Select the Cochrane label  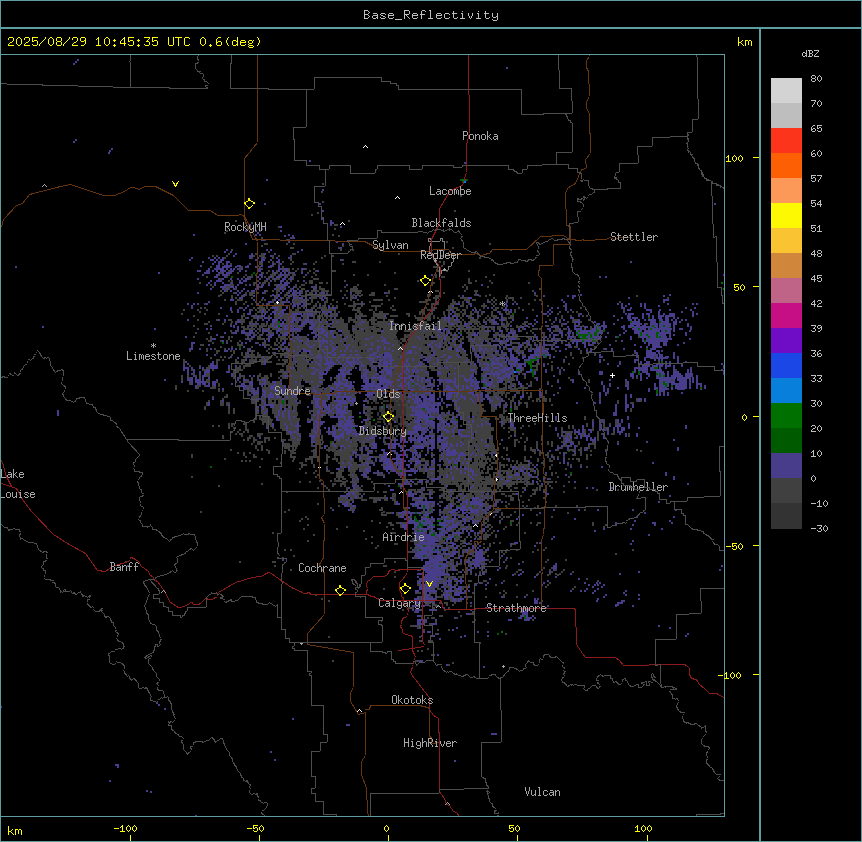pyautogui.click(x=322, y=568)
